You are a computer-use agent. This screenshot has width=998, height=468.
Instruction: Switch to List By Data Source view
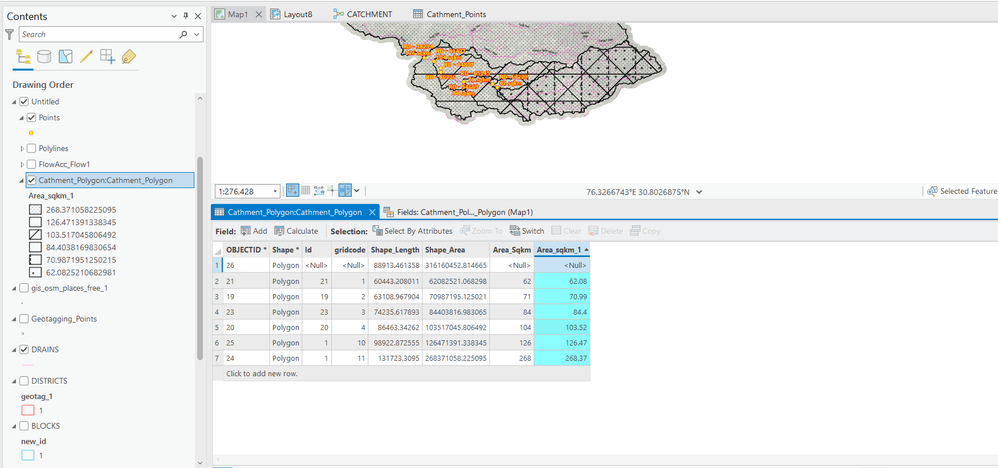(44, 57)
